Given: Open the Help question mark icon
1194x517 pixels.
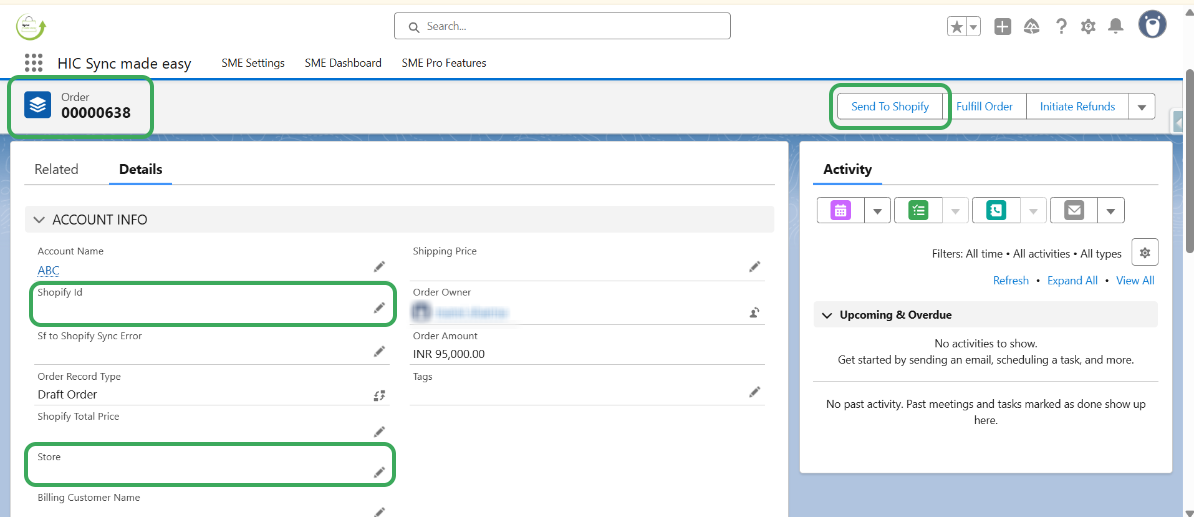Looking at the screenshot, I should point(1061,26).
